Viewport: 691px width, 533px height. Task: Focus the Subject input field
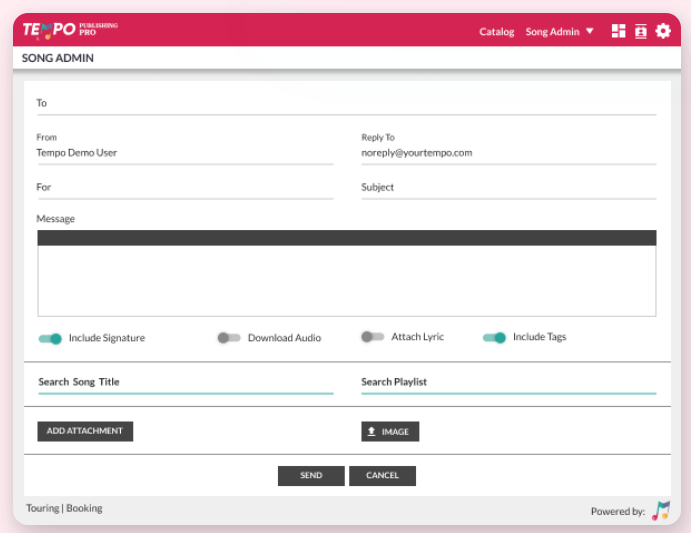509,188
